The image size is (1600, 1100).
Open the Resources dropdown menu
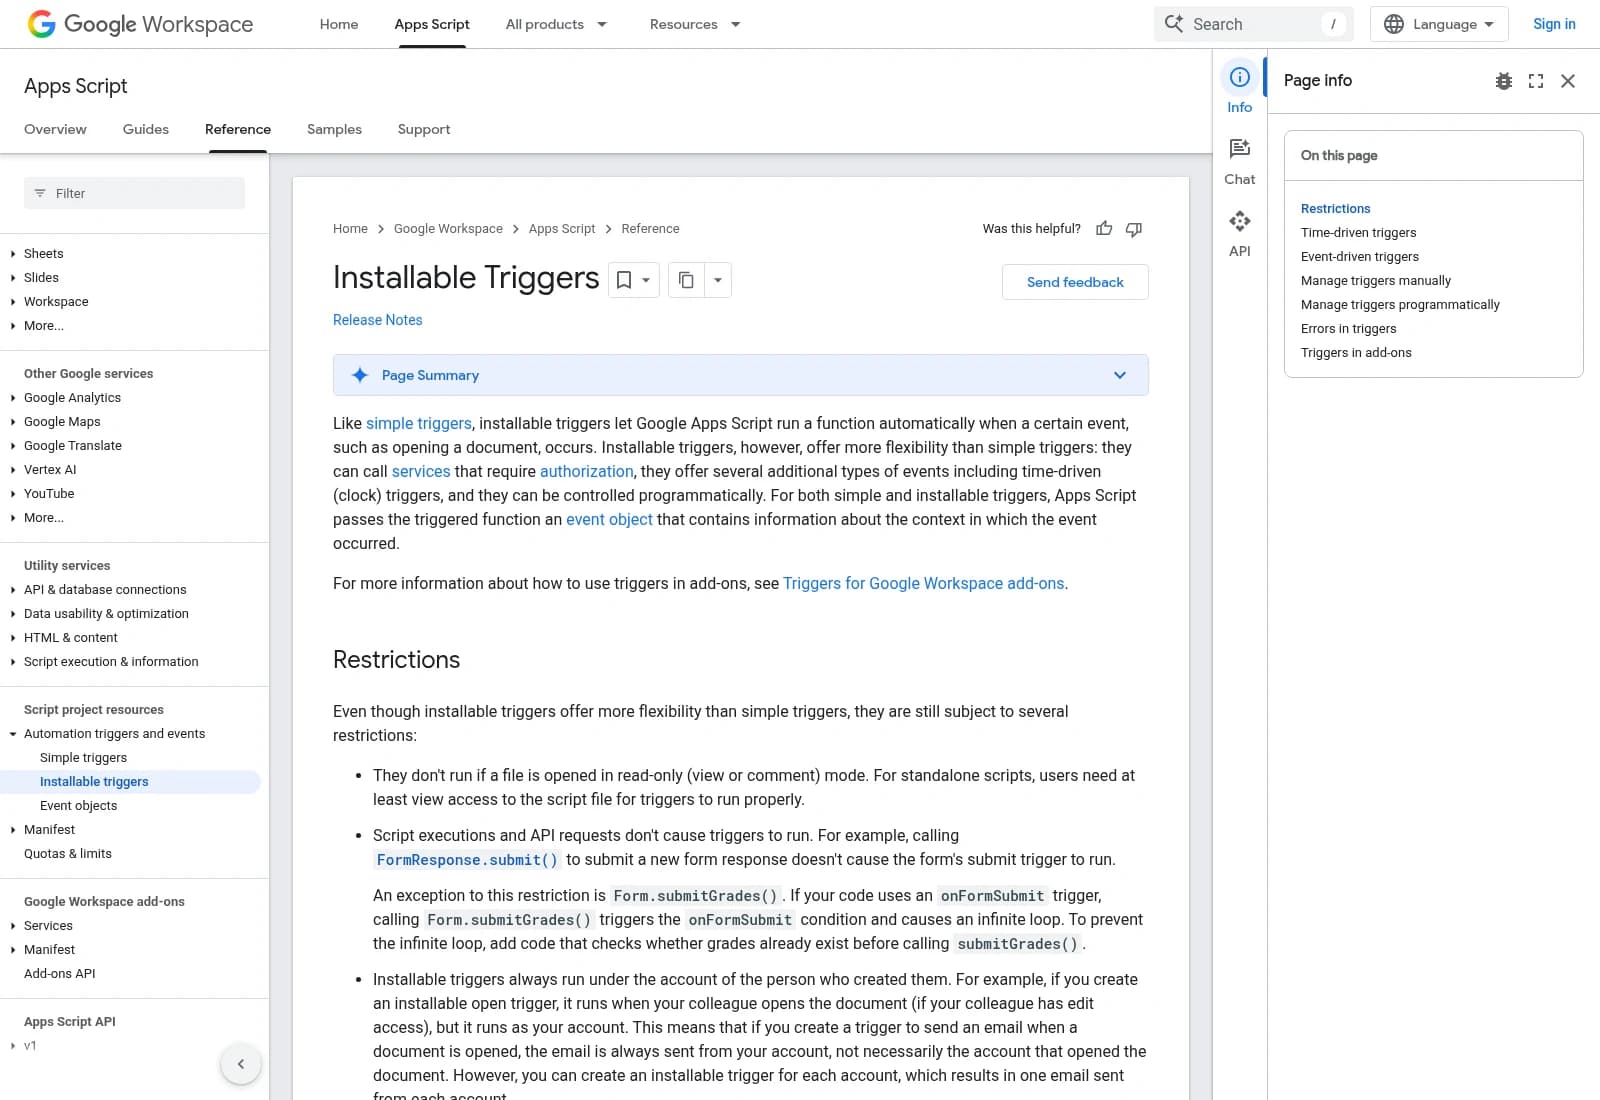695,24
